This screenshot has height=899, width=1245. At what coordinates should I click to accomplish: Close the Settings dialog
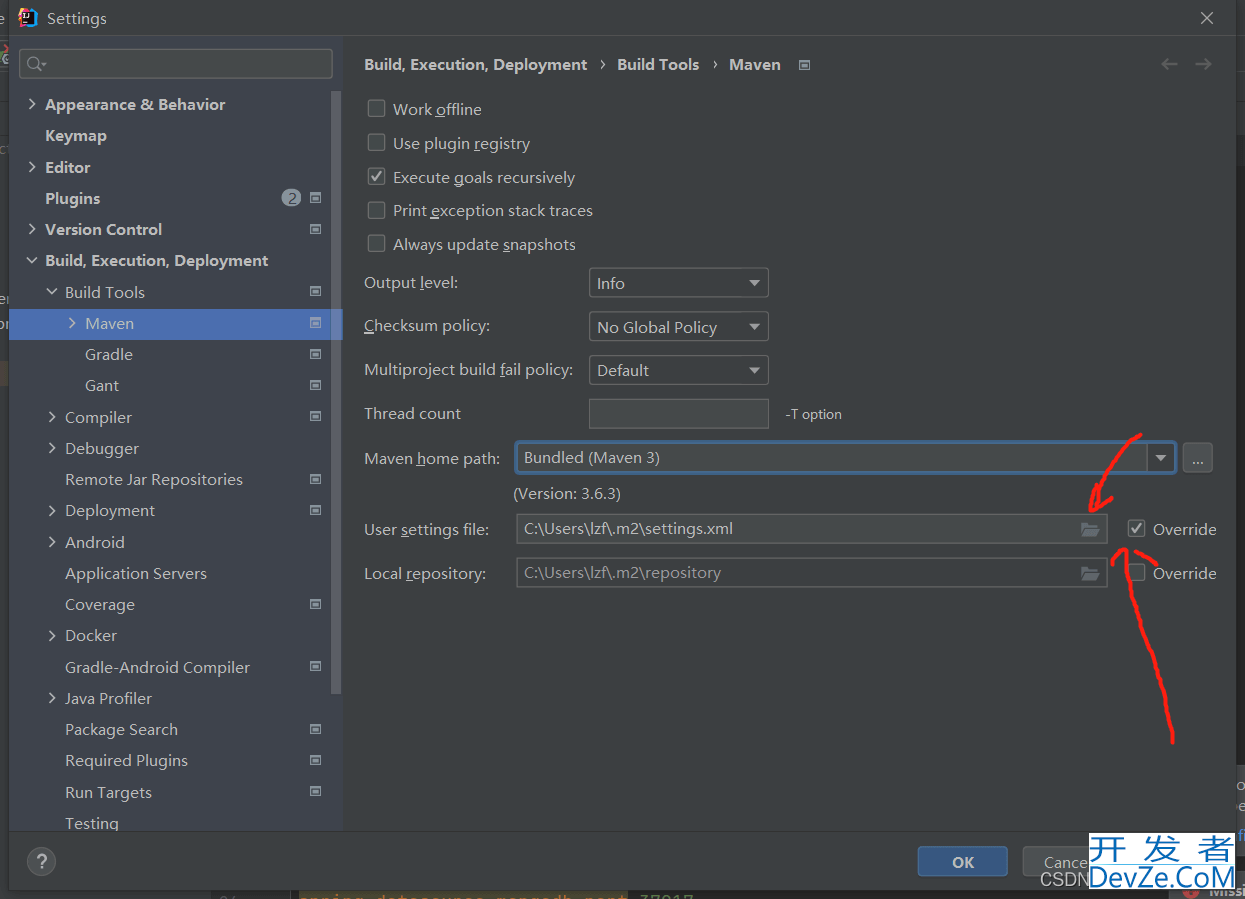coord(1207,18)
